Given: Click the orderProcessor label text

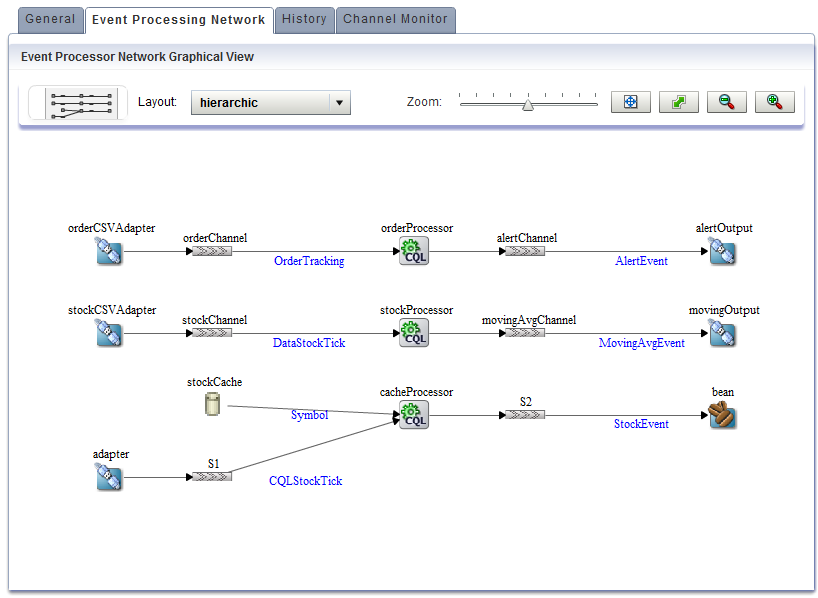Looking at the screenshot, I should pyautogui.click(x=417, y=228).
